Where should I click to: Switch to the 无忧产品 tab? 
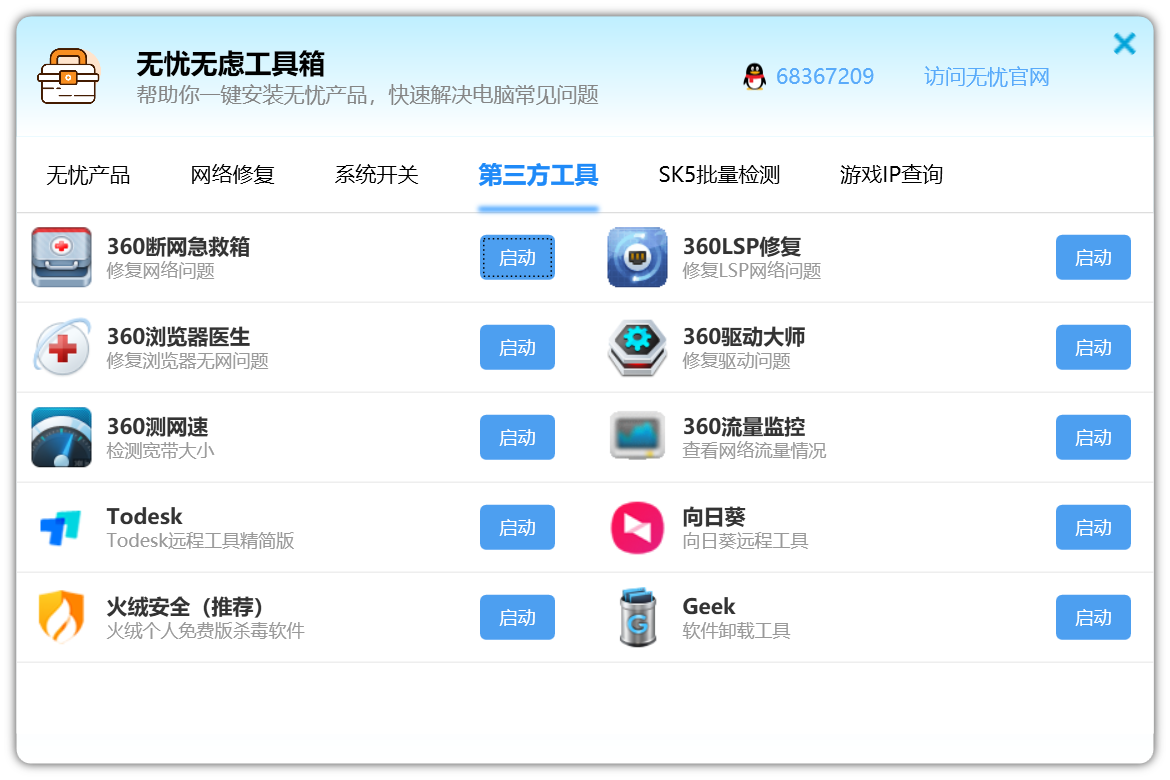point(88,175)
